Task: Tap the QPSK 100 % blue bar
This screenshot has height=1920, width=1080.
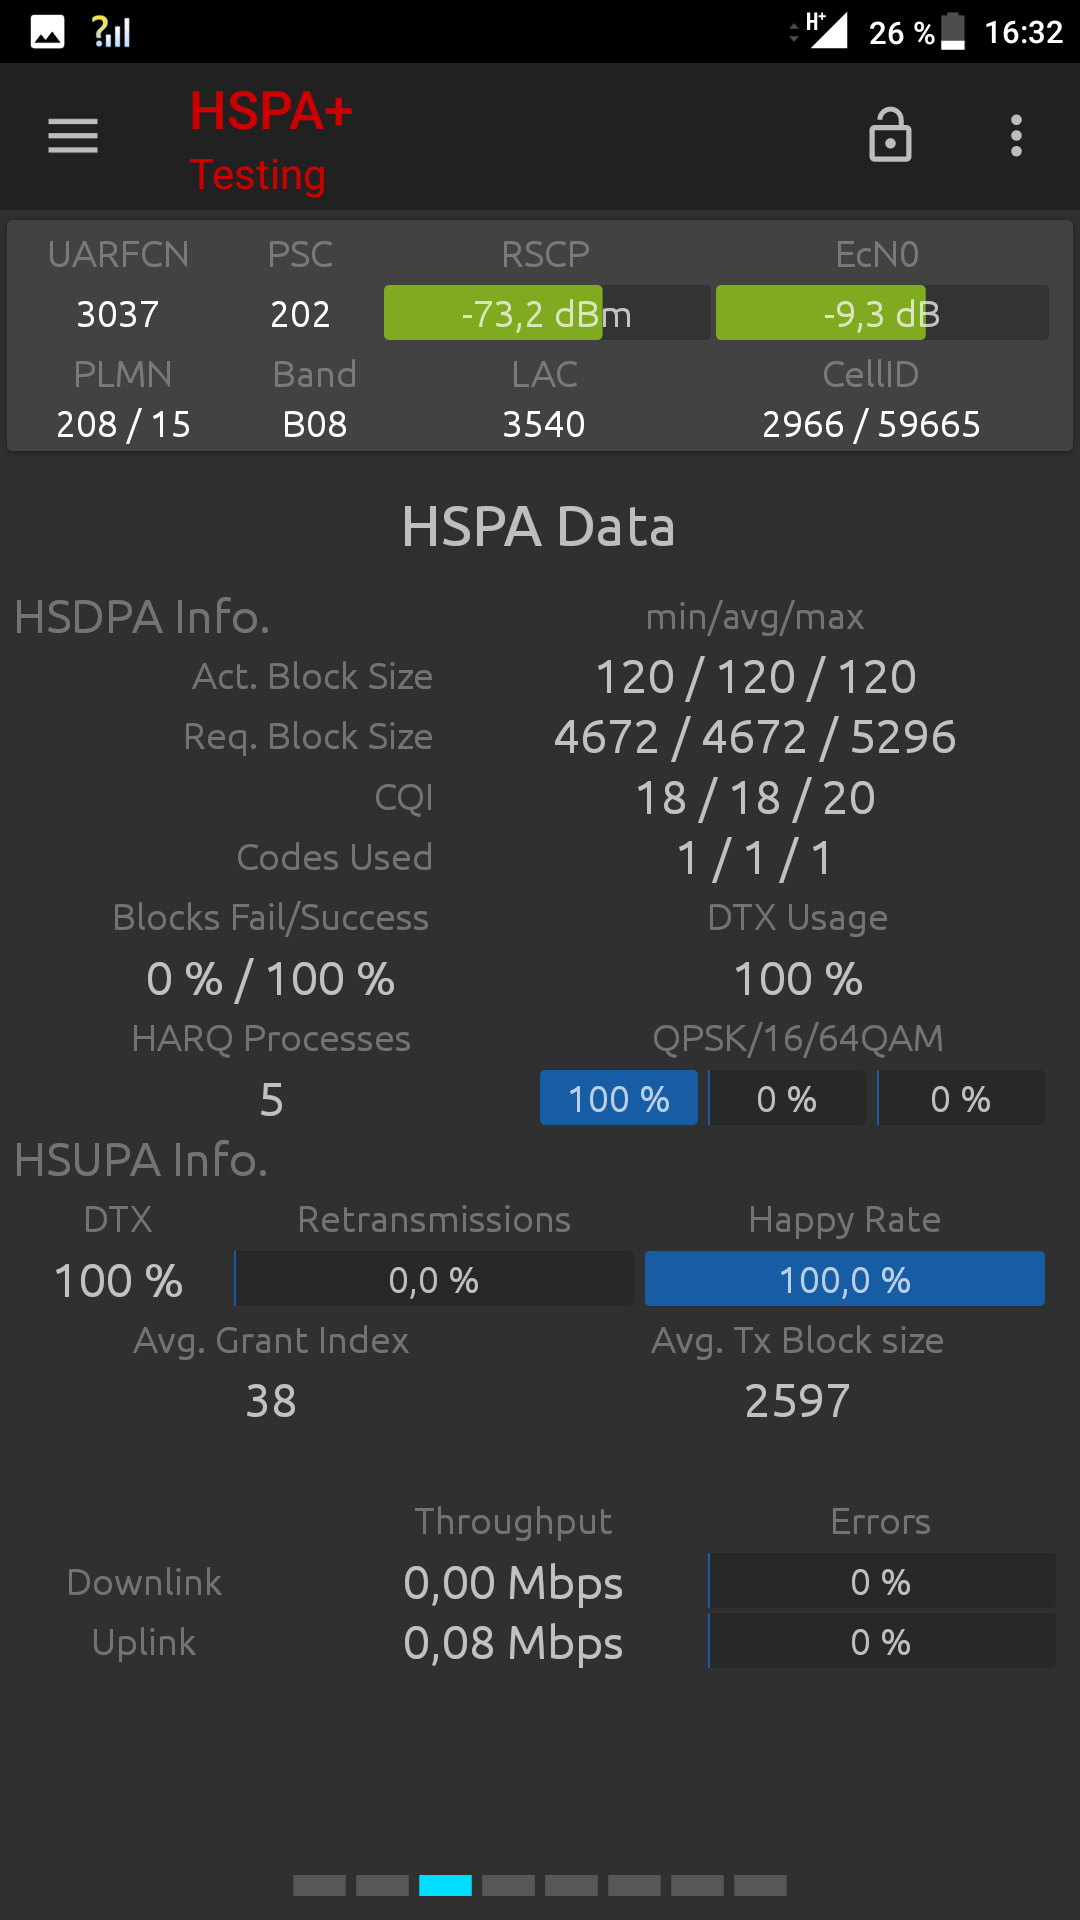Action: click(619, 1098)
